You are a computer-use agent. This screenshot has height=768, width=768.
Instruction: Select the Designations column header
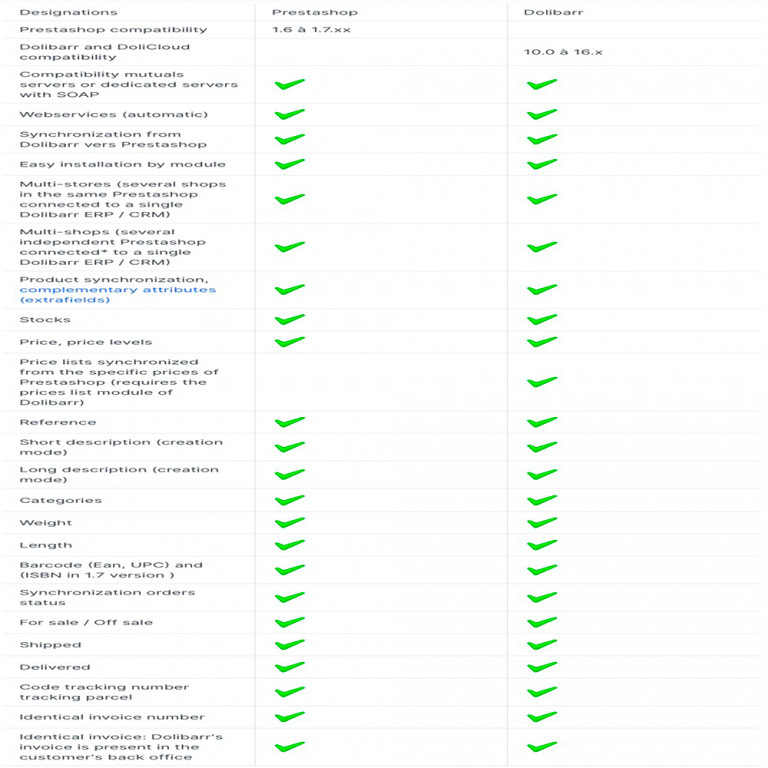69,12
